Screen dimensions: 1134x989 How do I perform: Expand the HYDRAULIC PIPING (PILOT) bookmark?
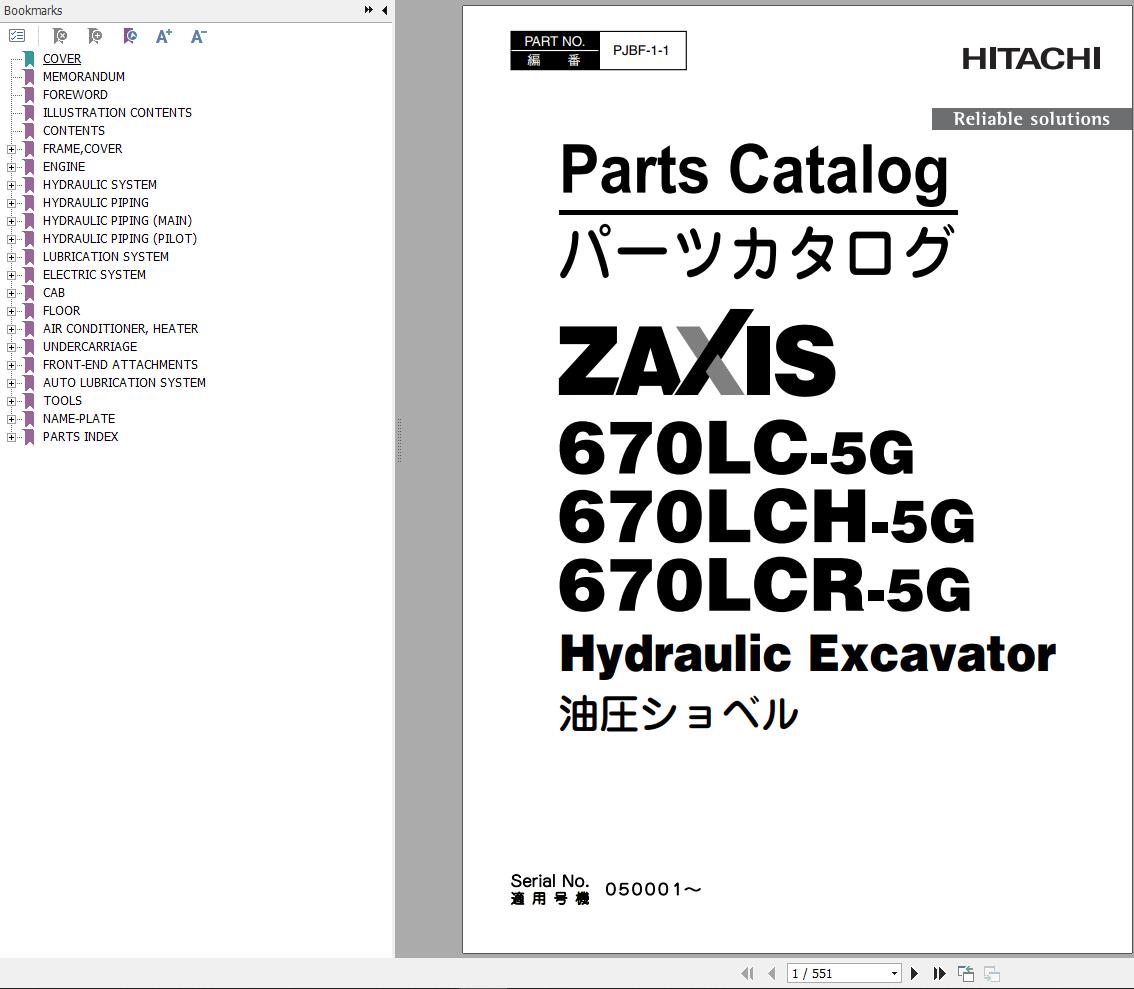coord(11,239)
